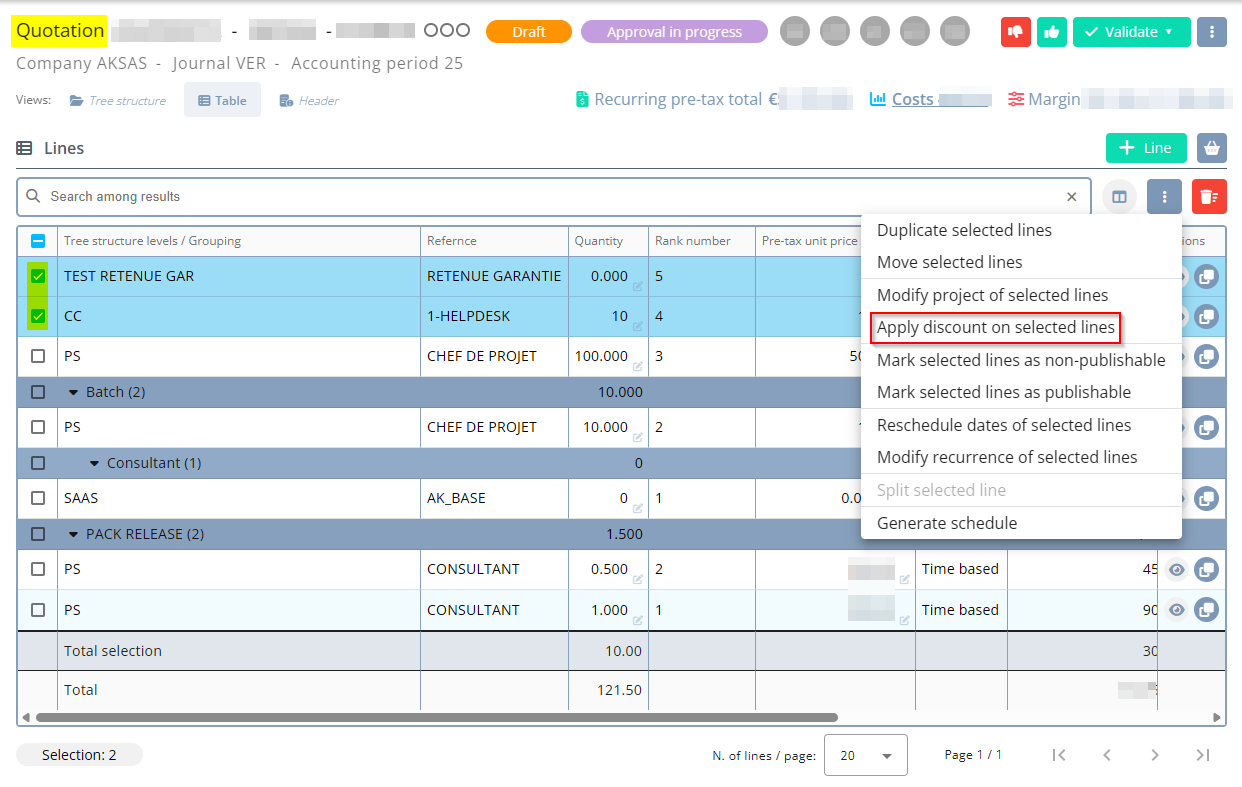This screenshot has height=787, width=1242.
Task: Open the lines per page dropdown
Action: [x=865, y=755]
